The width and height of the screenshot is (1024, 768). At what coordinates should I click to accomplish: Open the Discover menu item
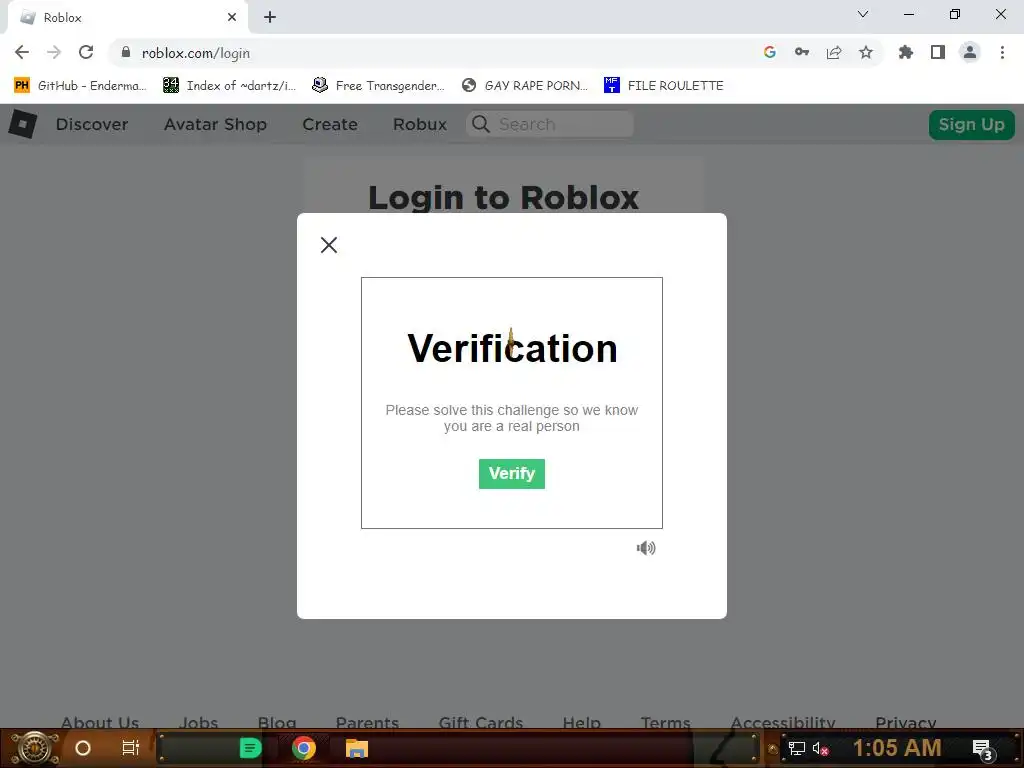click(92, 124)
